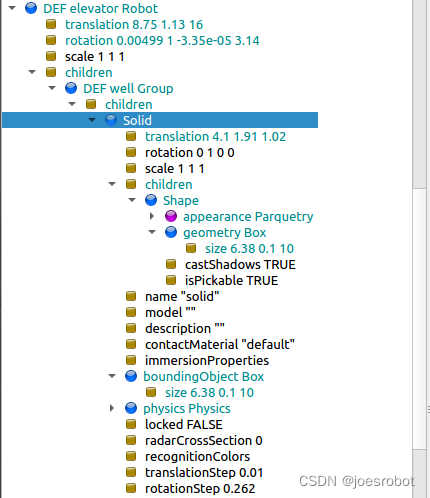
Task: Select the Robot translation 8.75 1.13 16 field
Action: pos(134,24)
